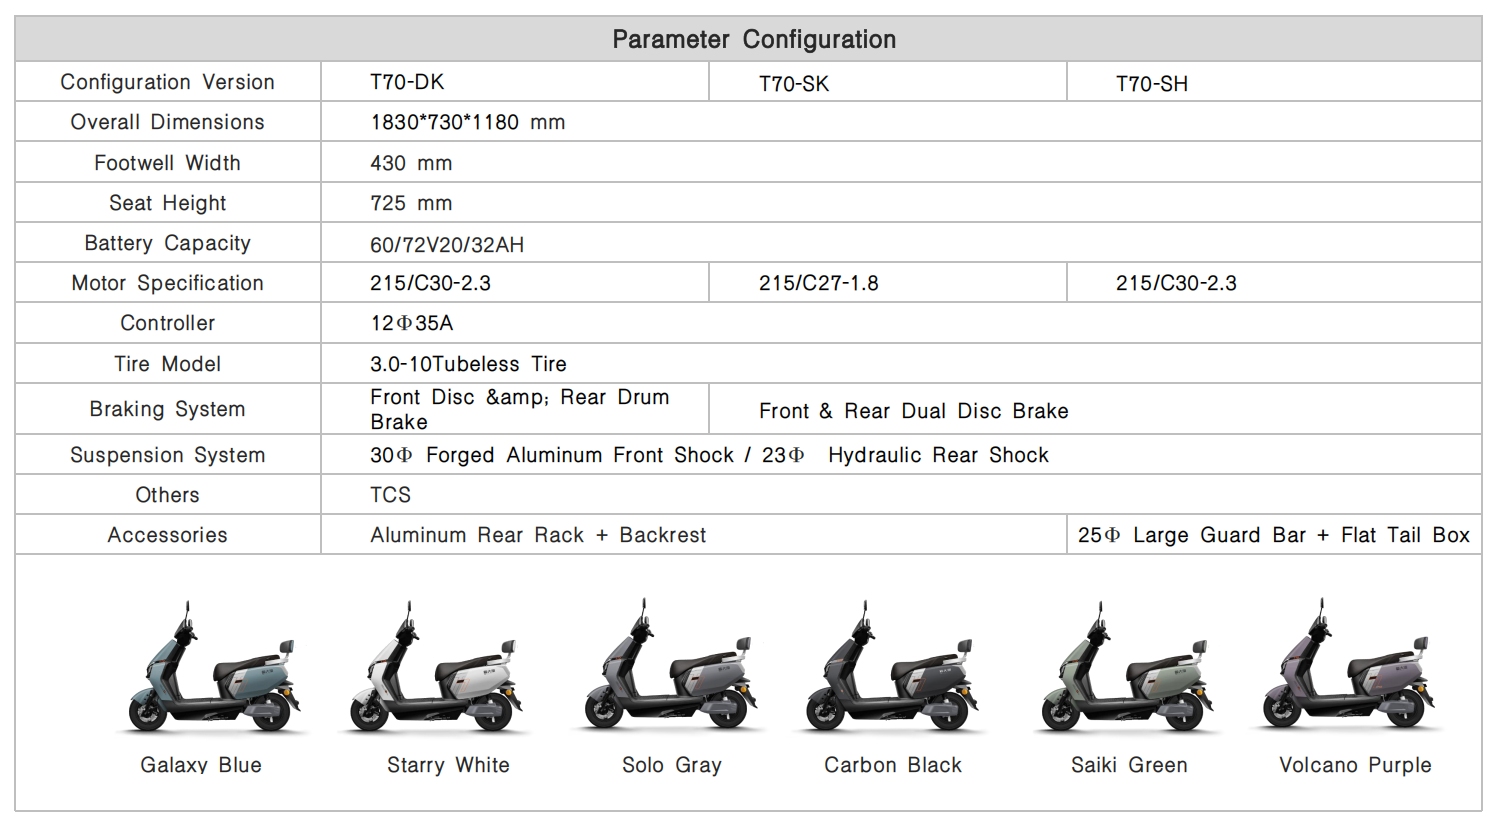
Task: Click the Suspension System row label
Action: (168, 455)
